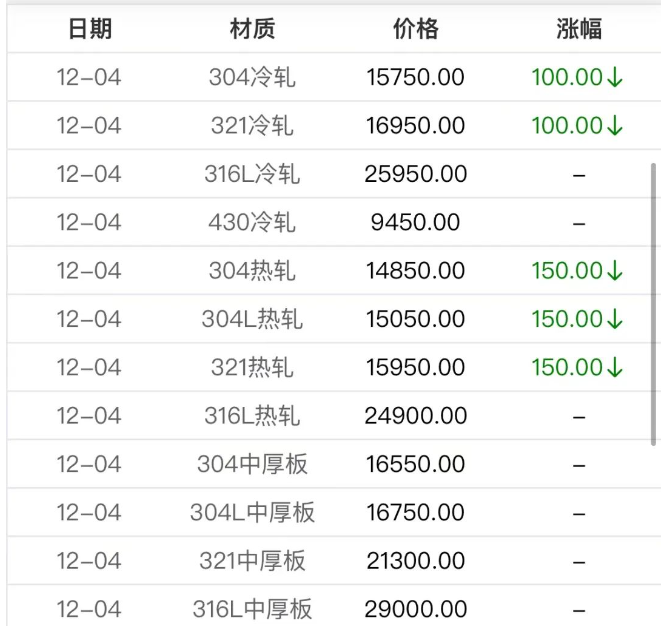Click the 价格 column header

click(415, 29)
